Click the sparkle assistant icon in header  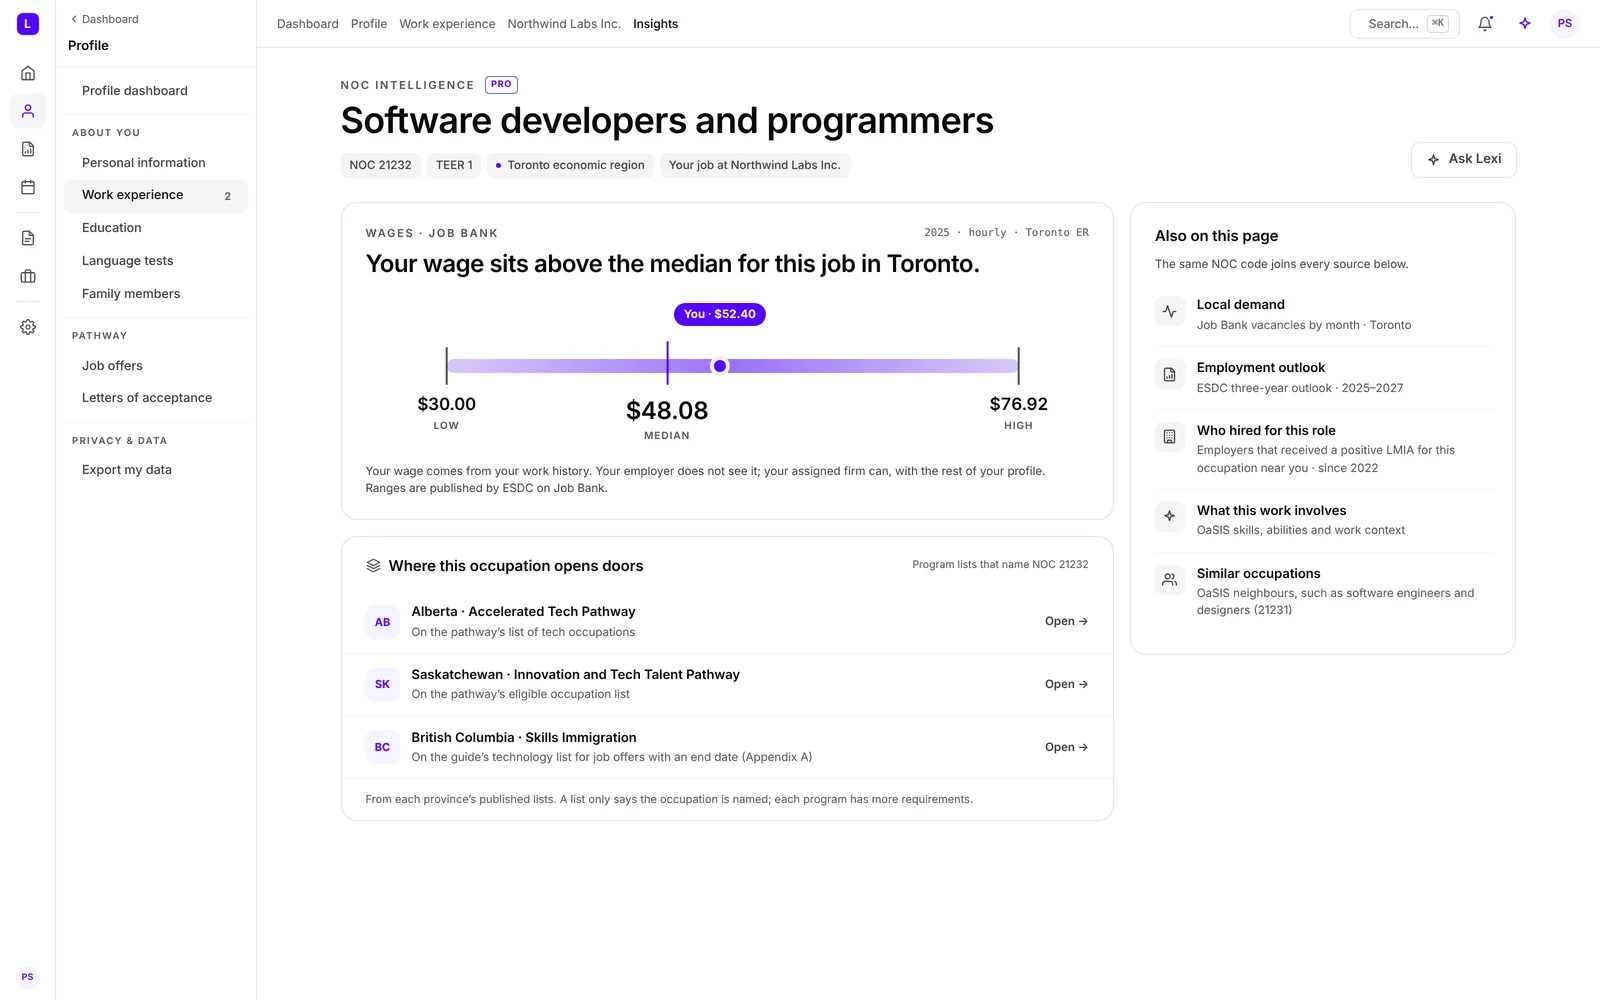click(x=1525, y=24)
